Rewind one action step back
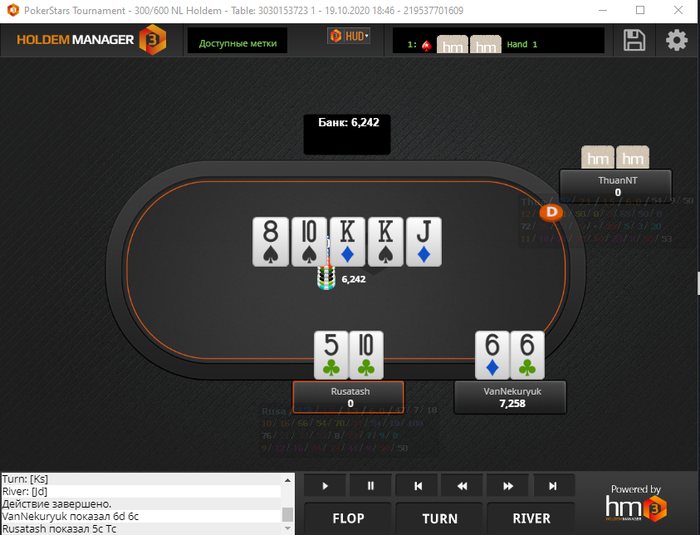 pos(462,485)
